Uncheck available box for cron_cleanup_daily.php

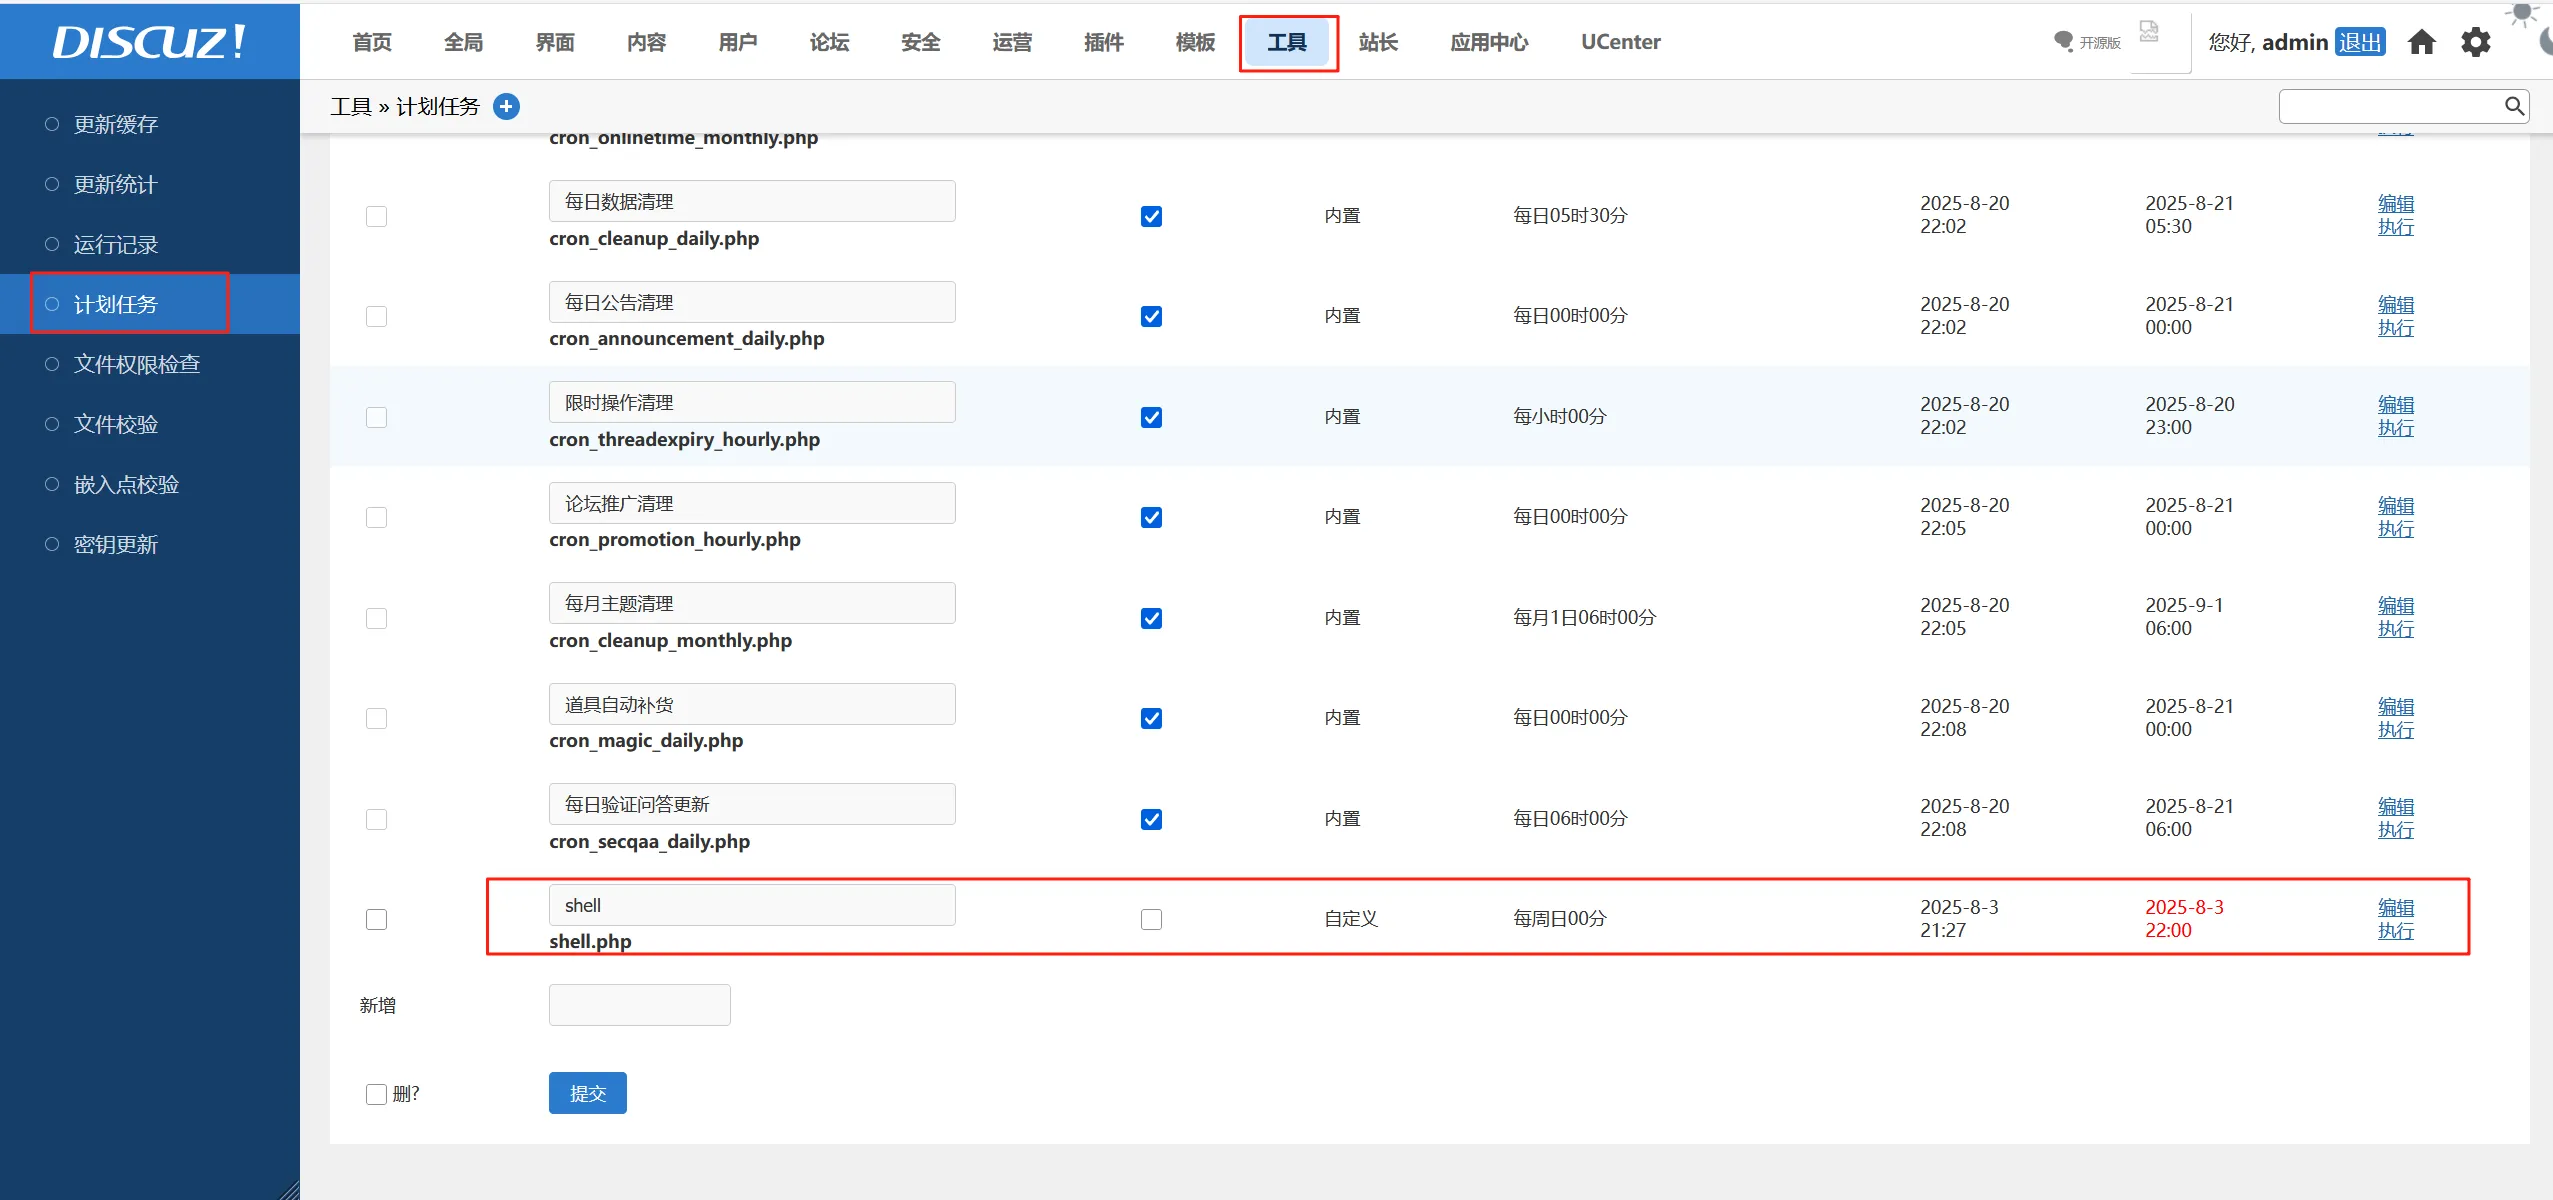click(1151, 216)
